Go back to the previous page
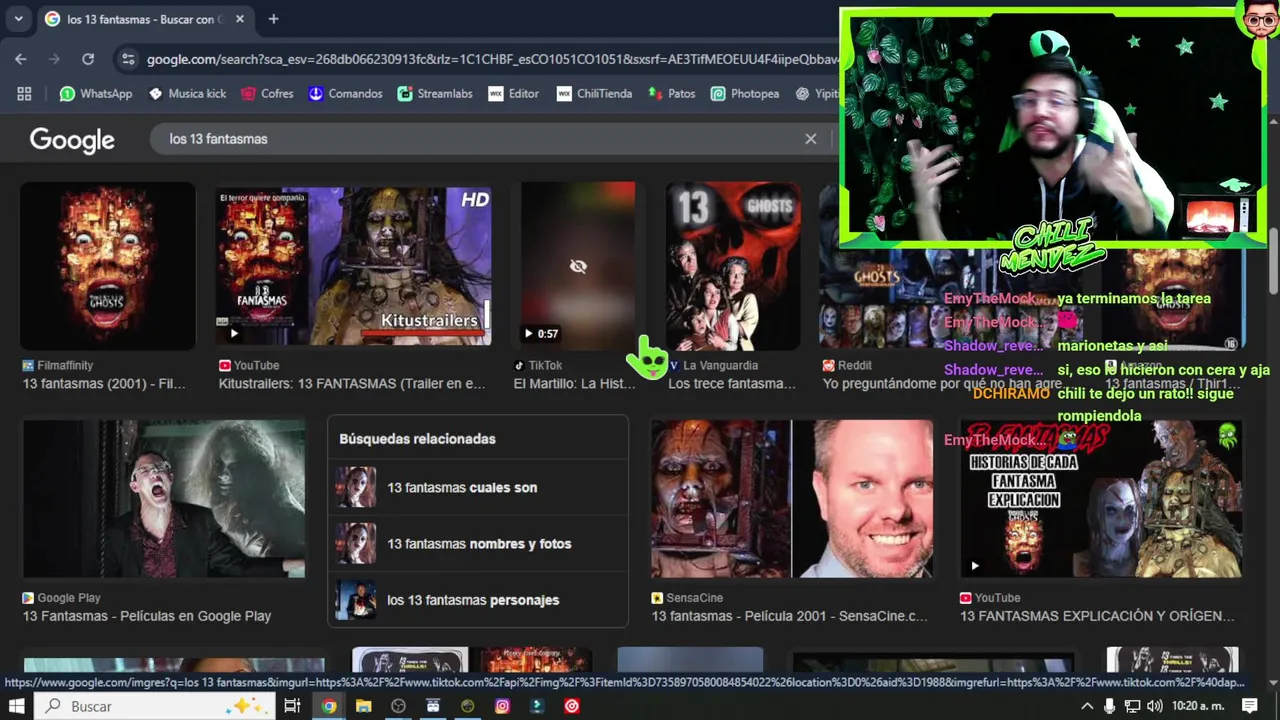This screenshot has width=1280, height=720. pyautogui.click(x=21, y=59)
